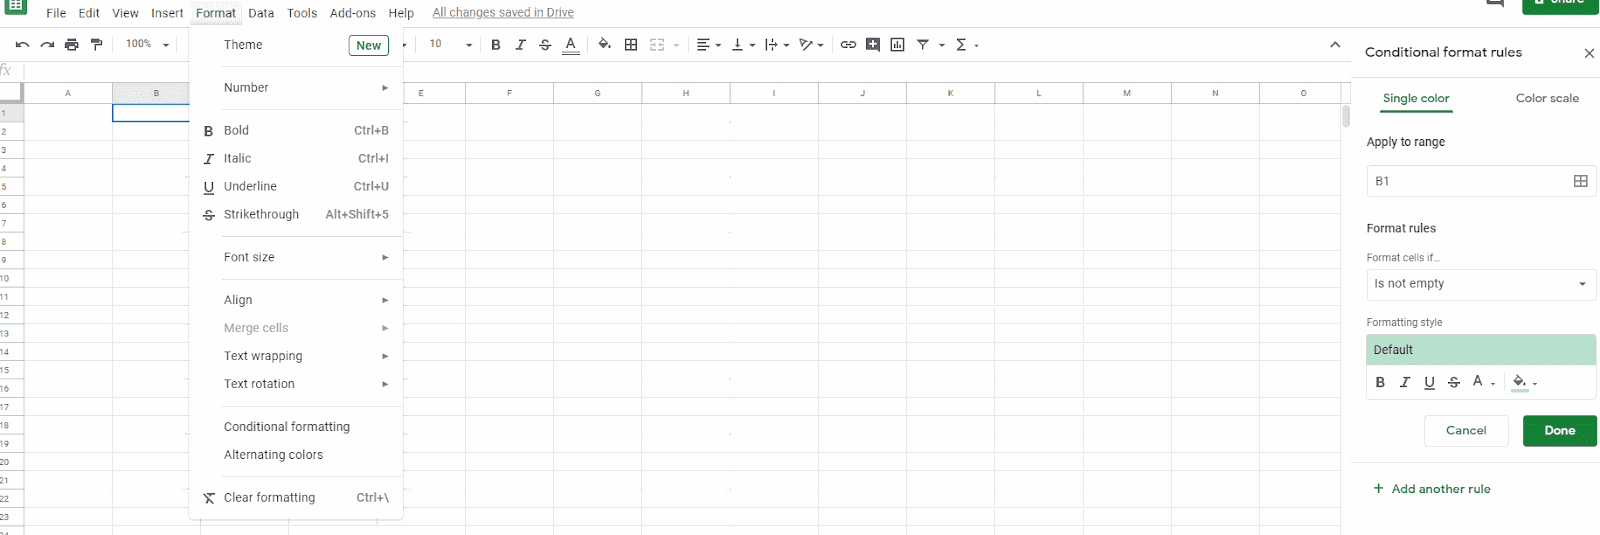Toggle bold in the formatting style panel
The image size is (1600, 535).
click(x=1380, y=382)
